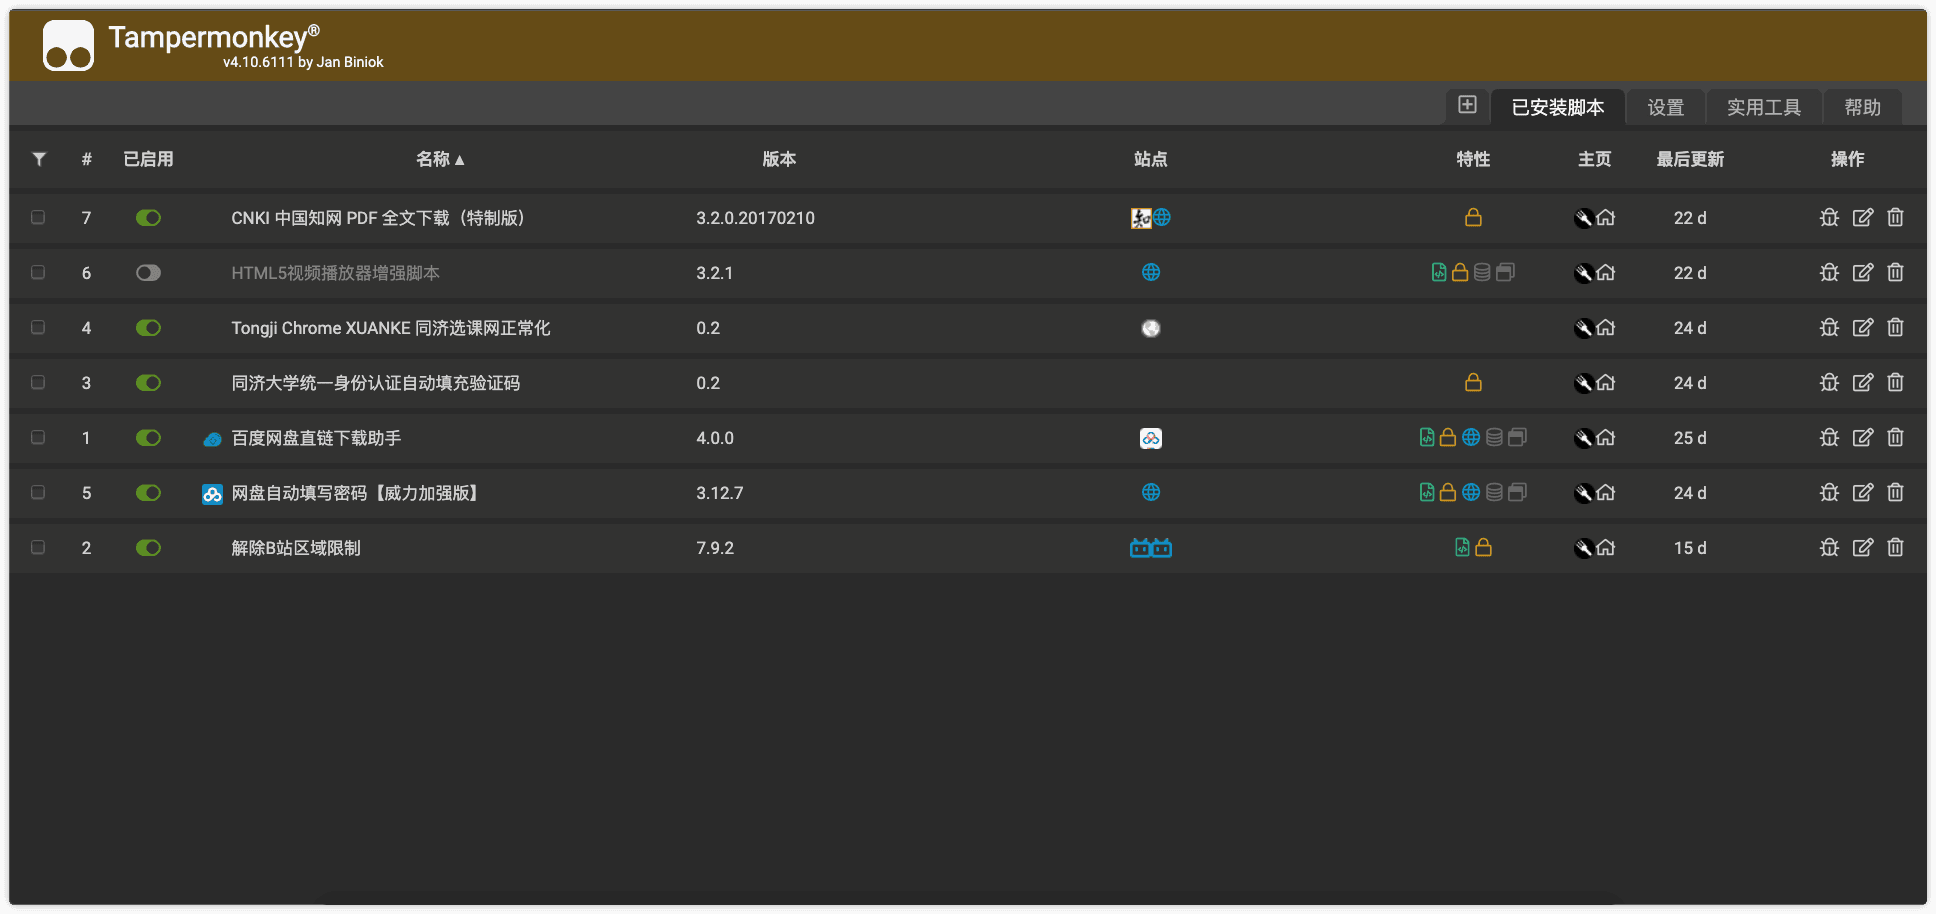The width and height of the screenshot is (1936, 914).
Task: Edit the CNKI 中国知网 PDF script
Action: [x=1862, y=218]
